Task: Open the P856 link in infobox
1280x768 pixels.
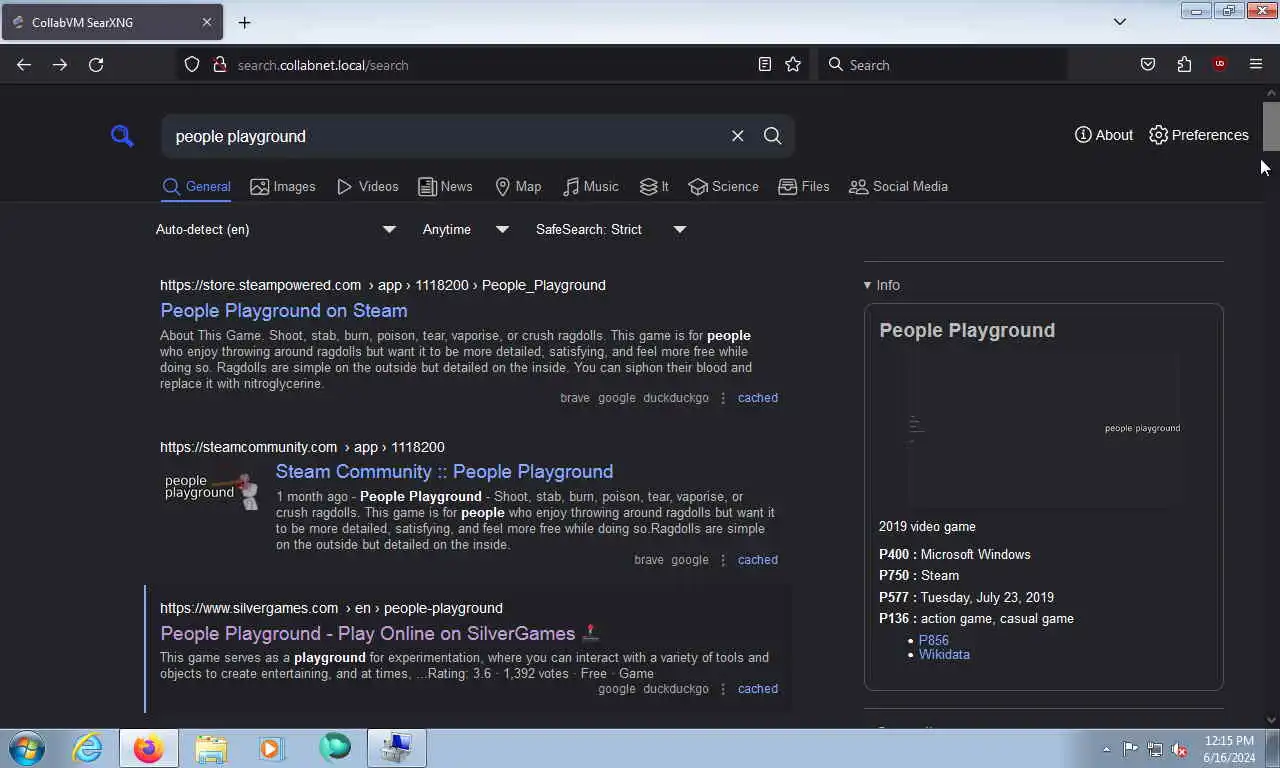Action: [x=934, y=640]
